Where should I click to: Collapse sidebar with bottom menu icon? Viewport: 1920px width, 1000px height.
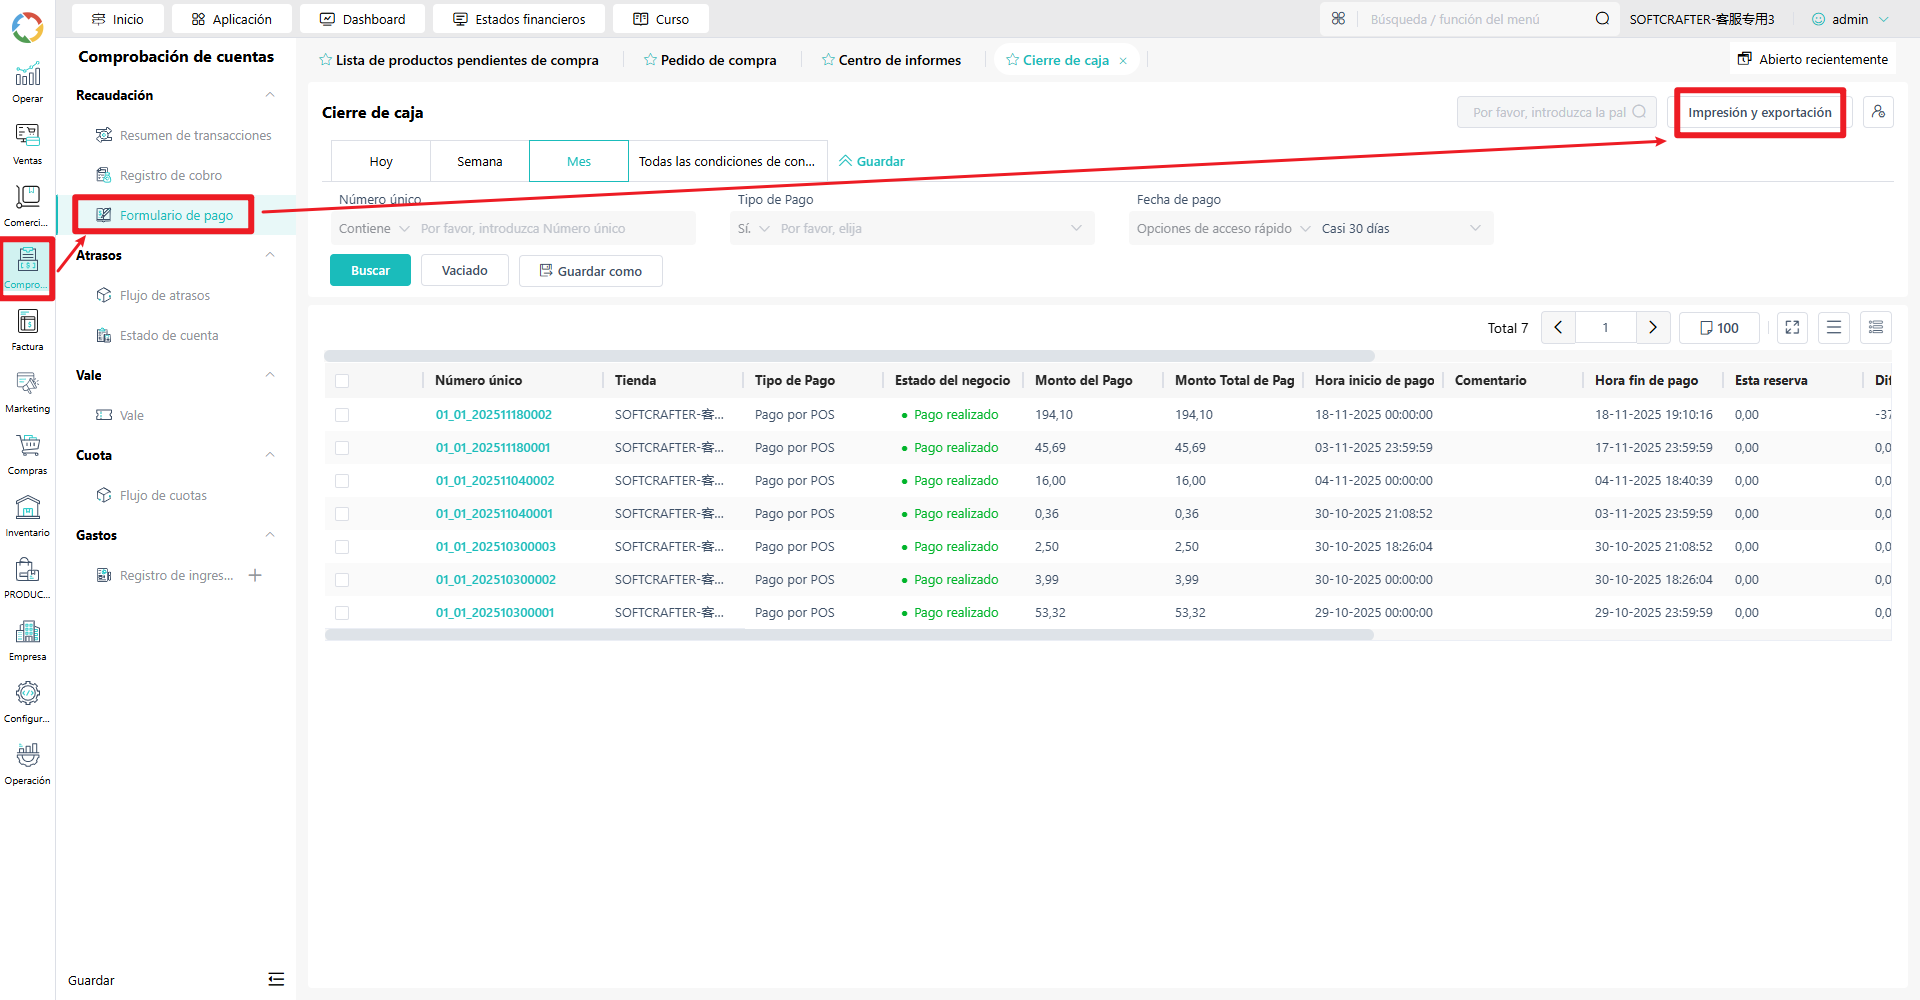tap(276, 980)
